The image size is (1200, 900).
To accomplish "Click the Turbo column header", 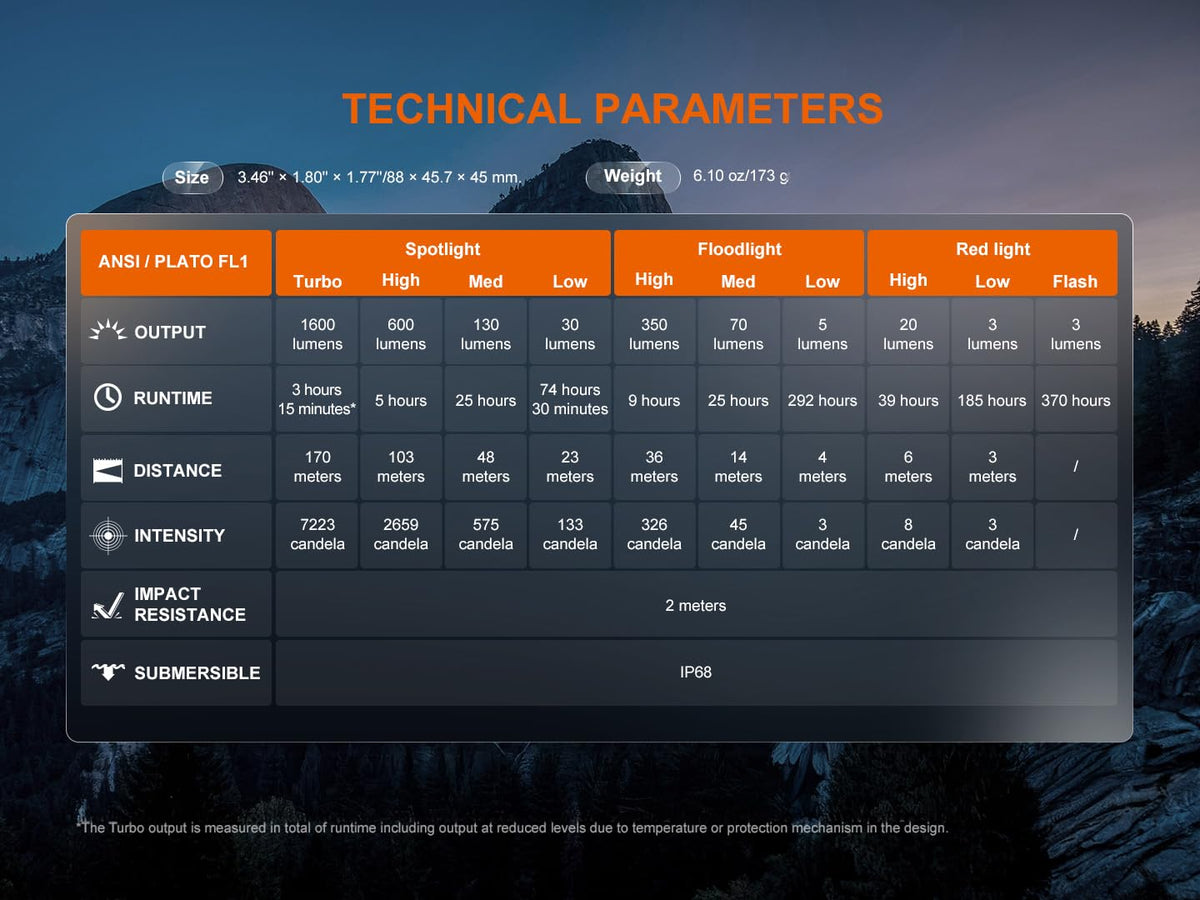I will tap(317, 281).
